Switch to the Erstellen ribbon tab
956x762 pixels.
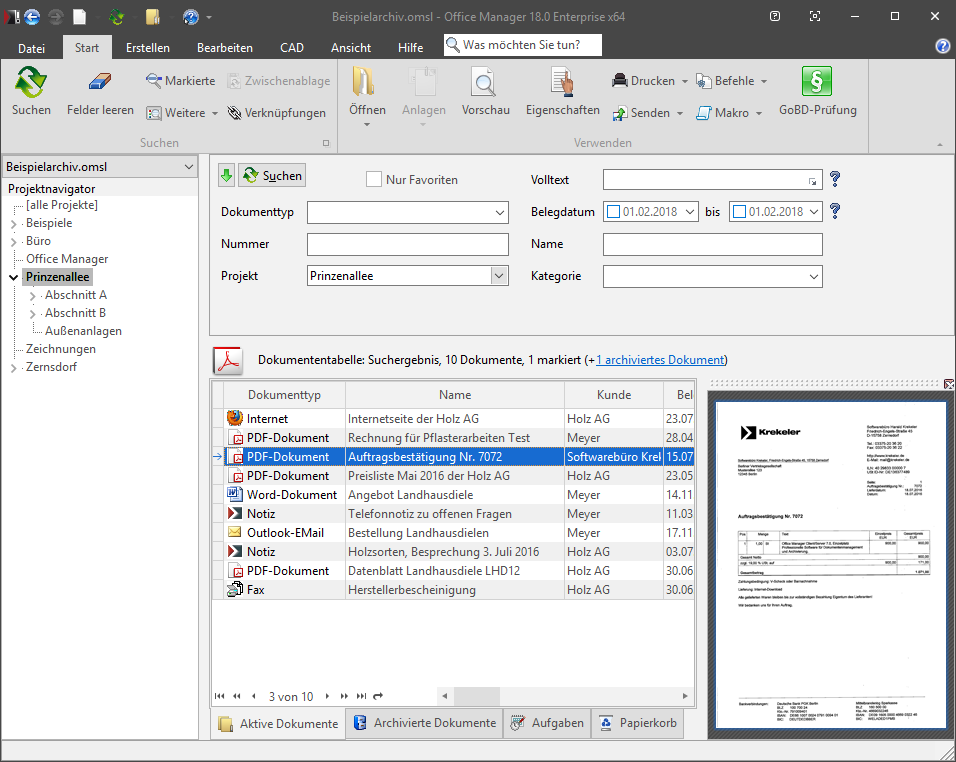coord(147,47)
